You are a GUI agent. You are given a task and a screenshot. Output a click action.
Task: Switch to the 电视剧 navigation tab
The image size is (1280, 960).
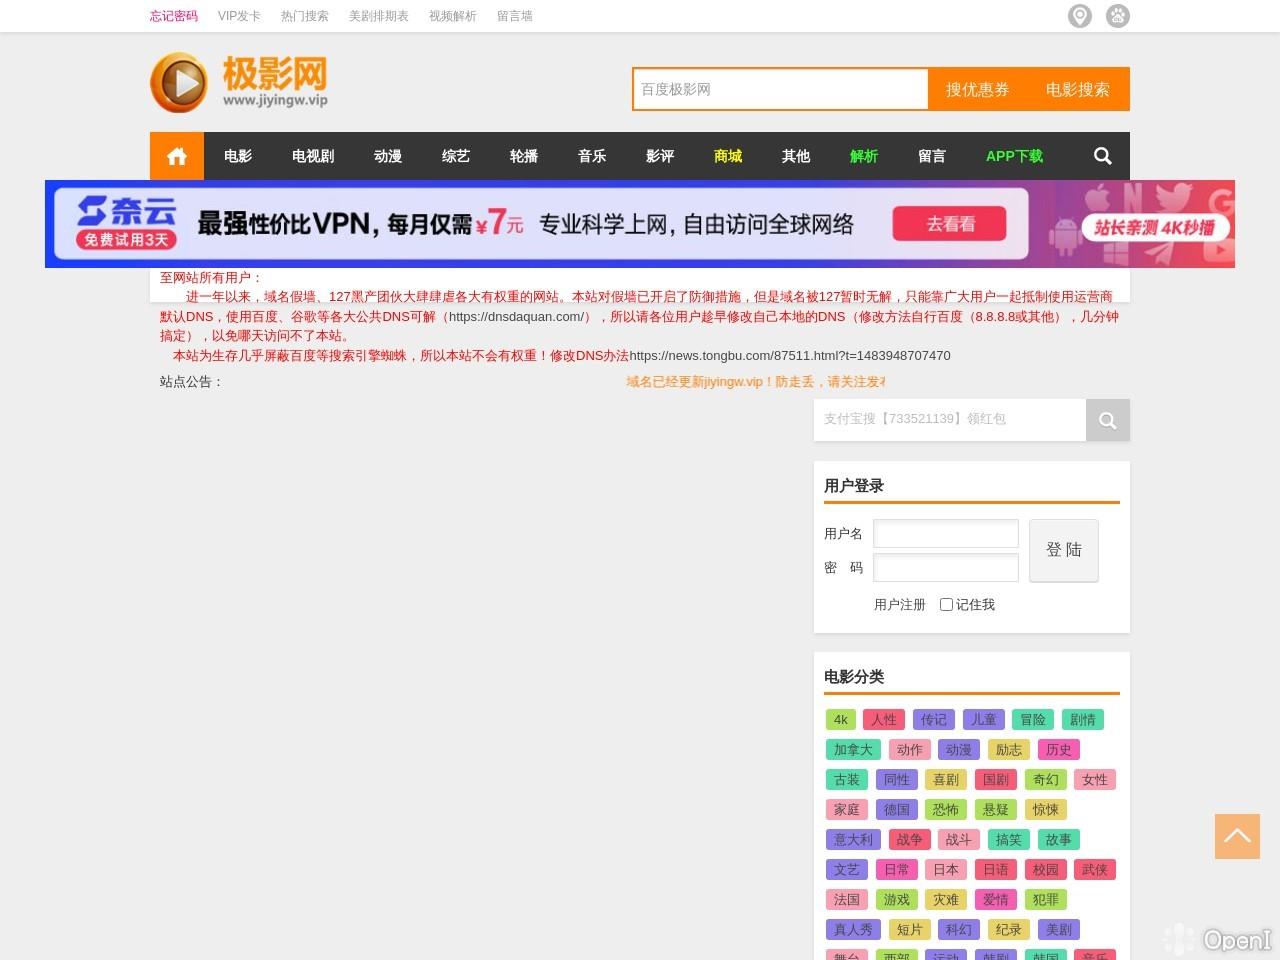click(x=311, y=156)
